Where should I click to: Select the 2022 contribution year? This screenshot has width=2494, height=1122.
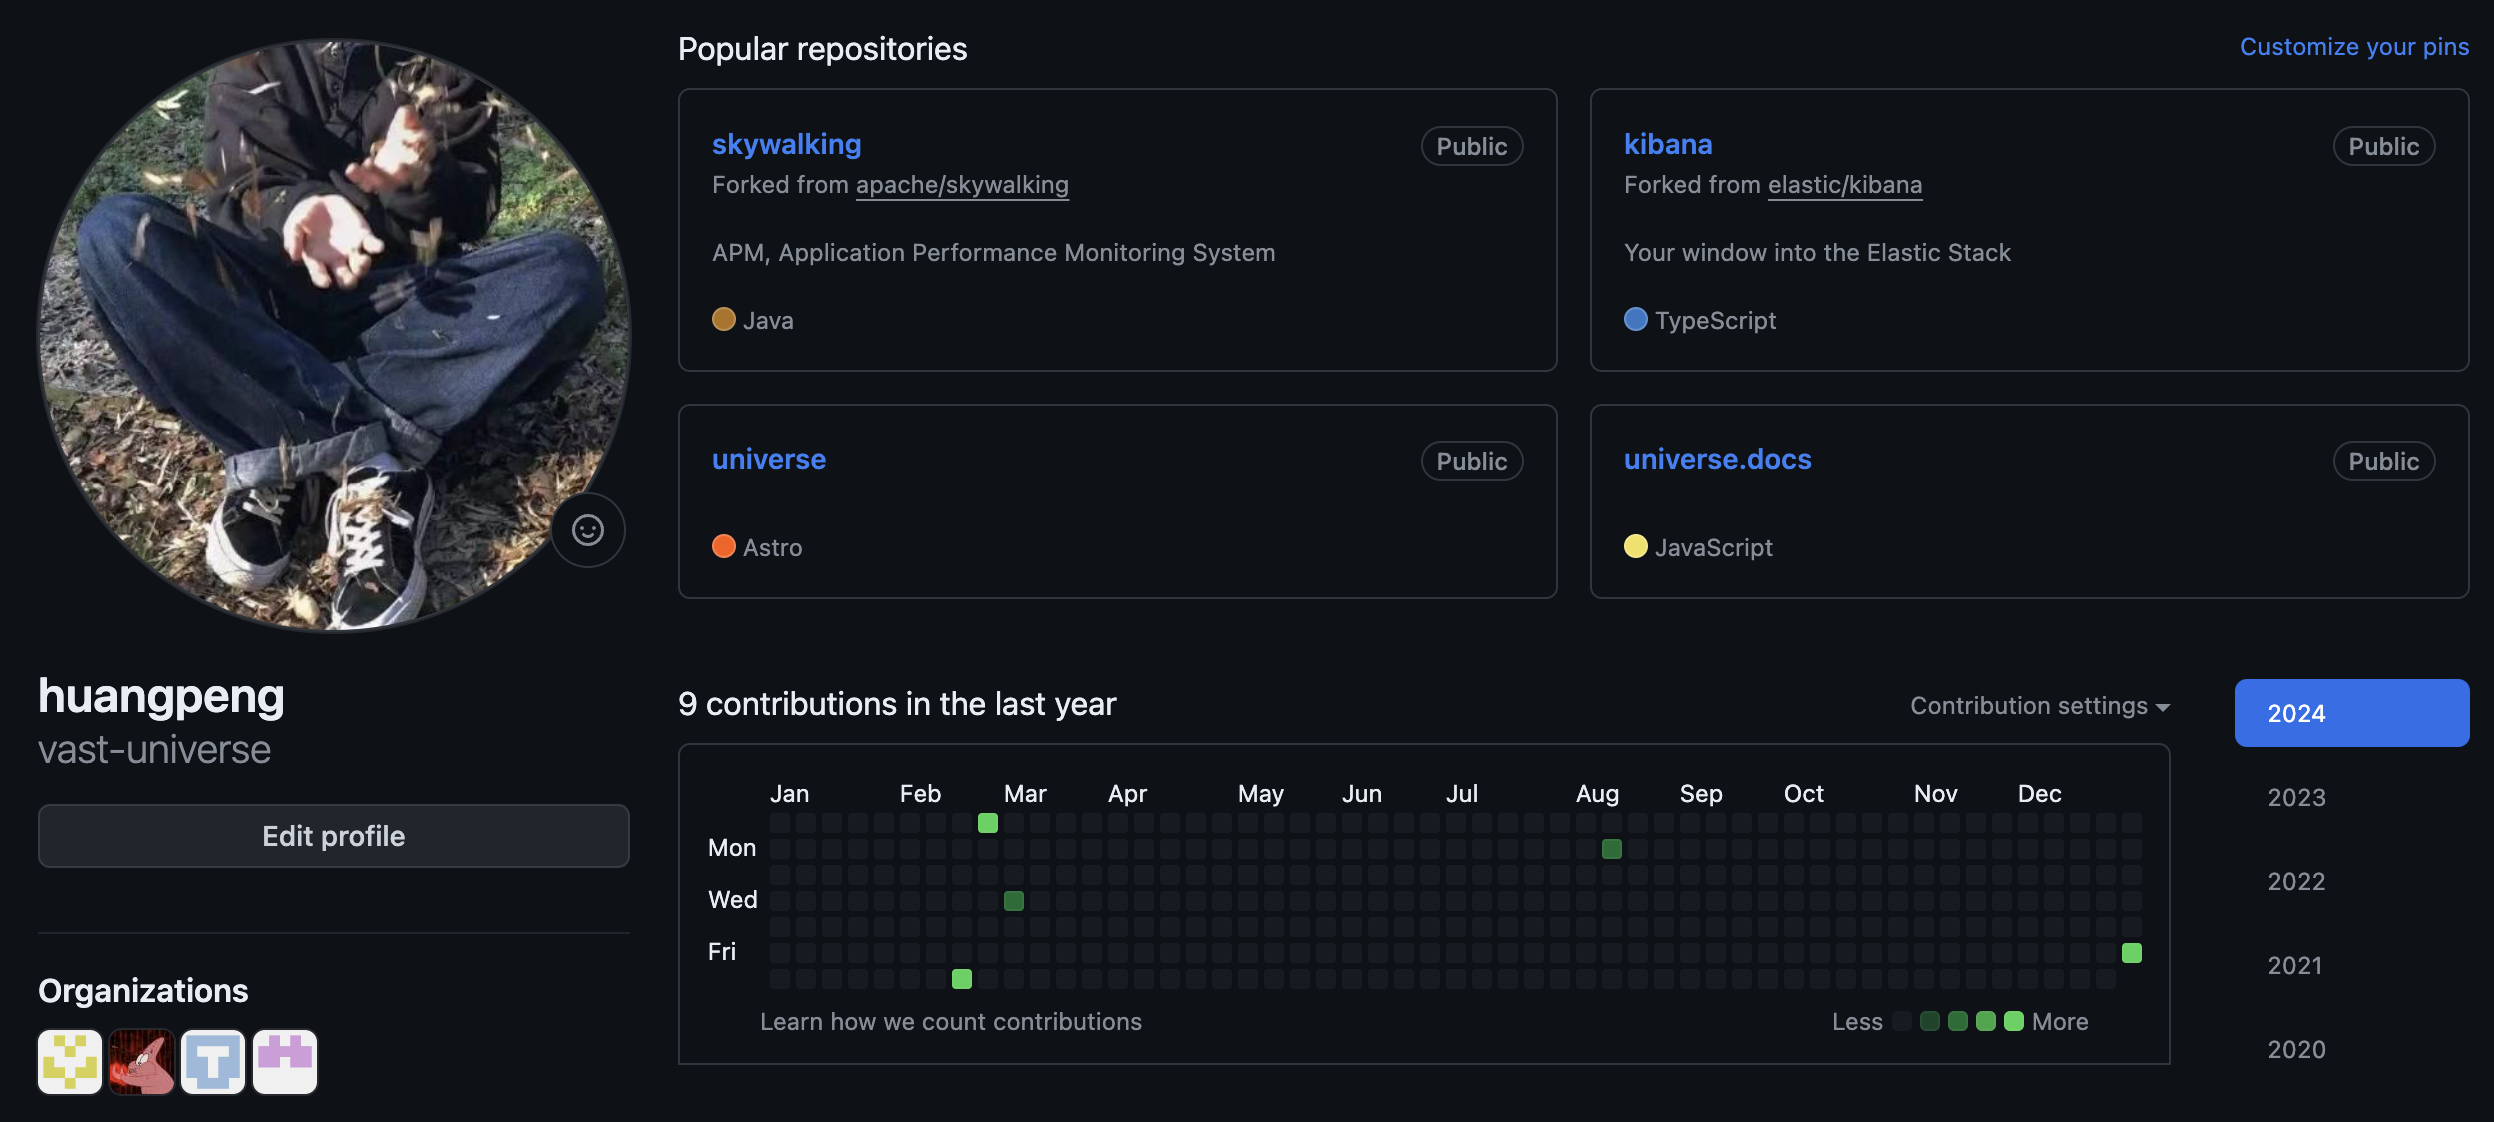click(x=2296, y=881)
